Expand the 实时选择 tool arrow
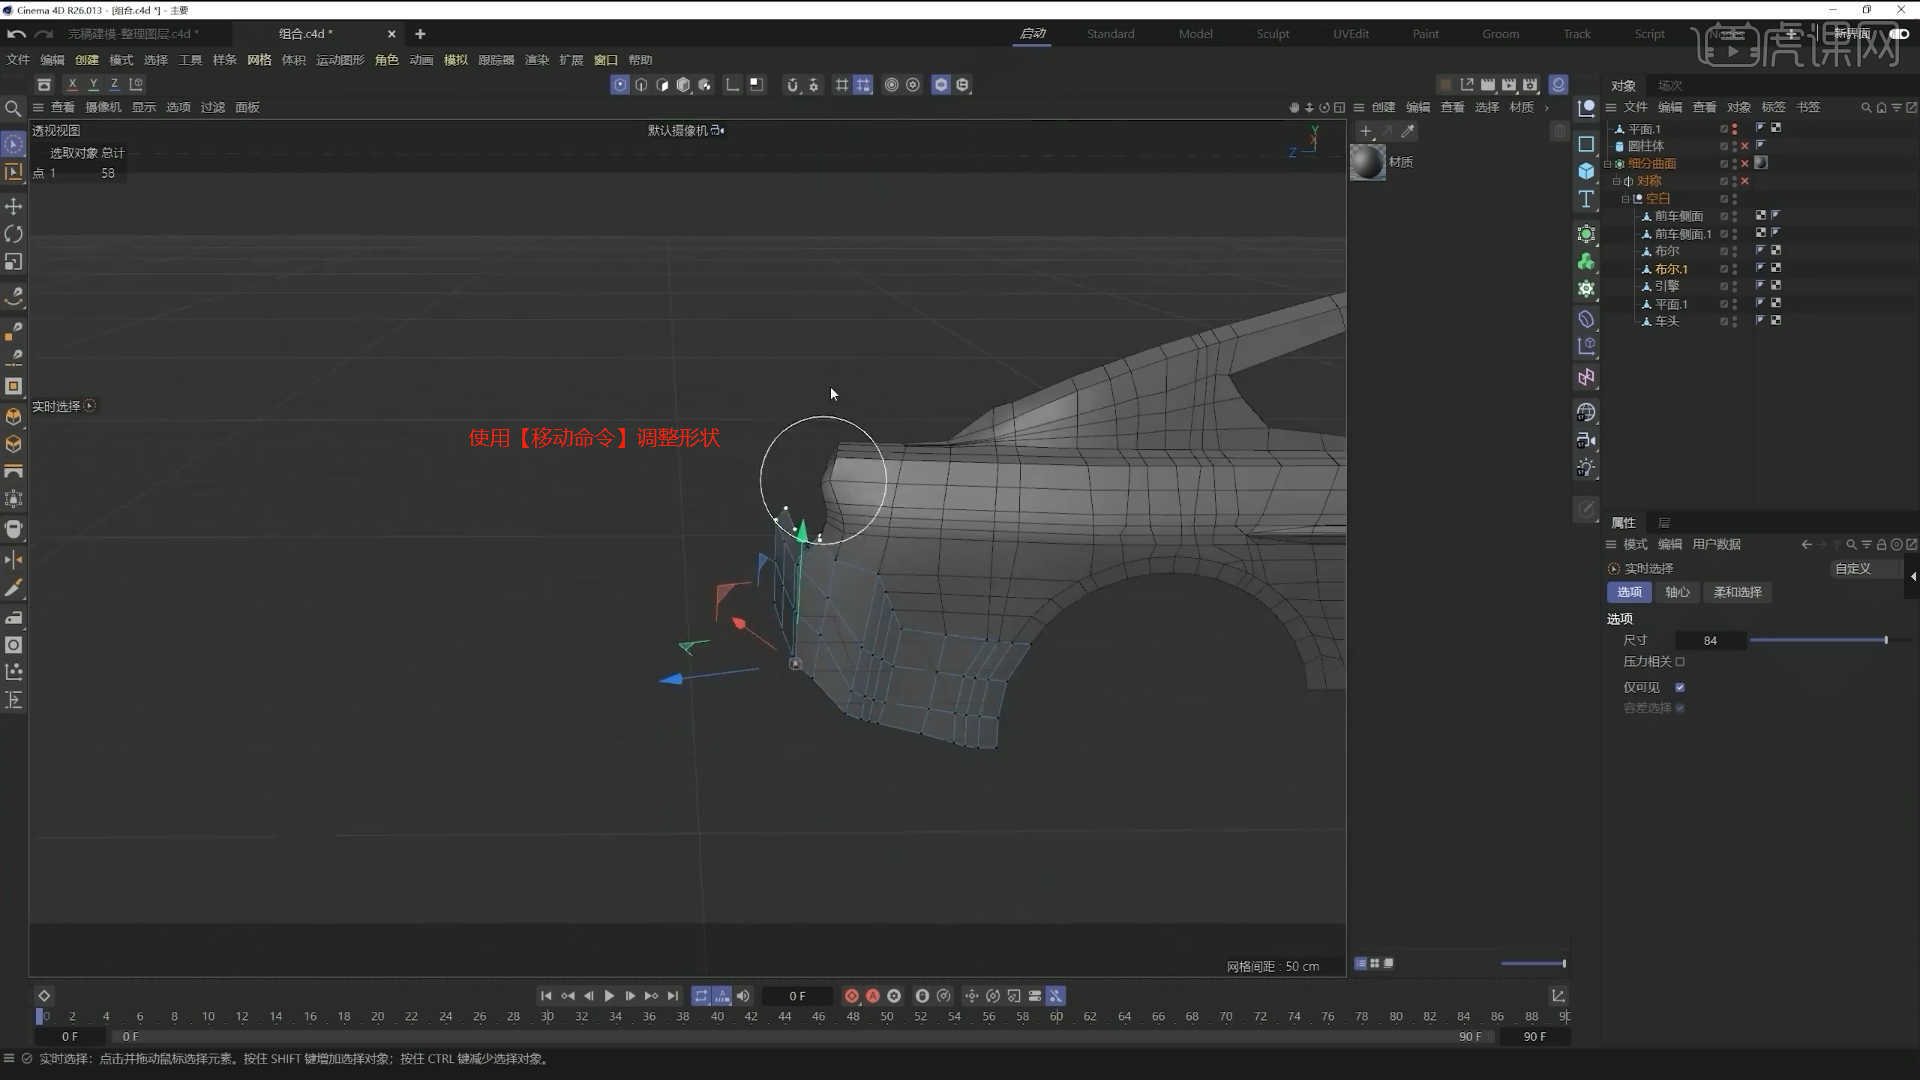The height and width of the screenshot is (1080, 1920). (90, 406)
